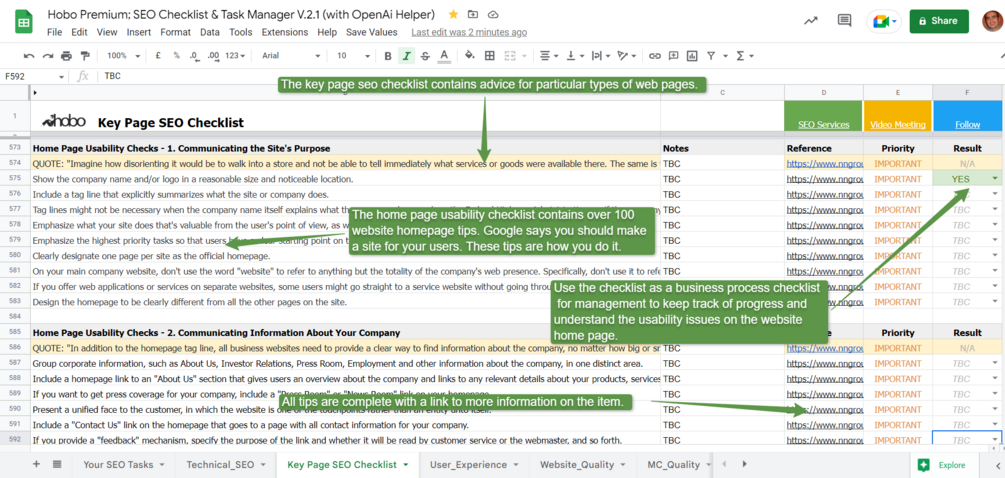The image size is (1005, 478).
Task: Click the All sheets list icon
Action: [x=57, y=465]
